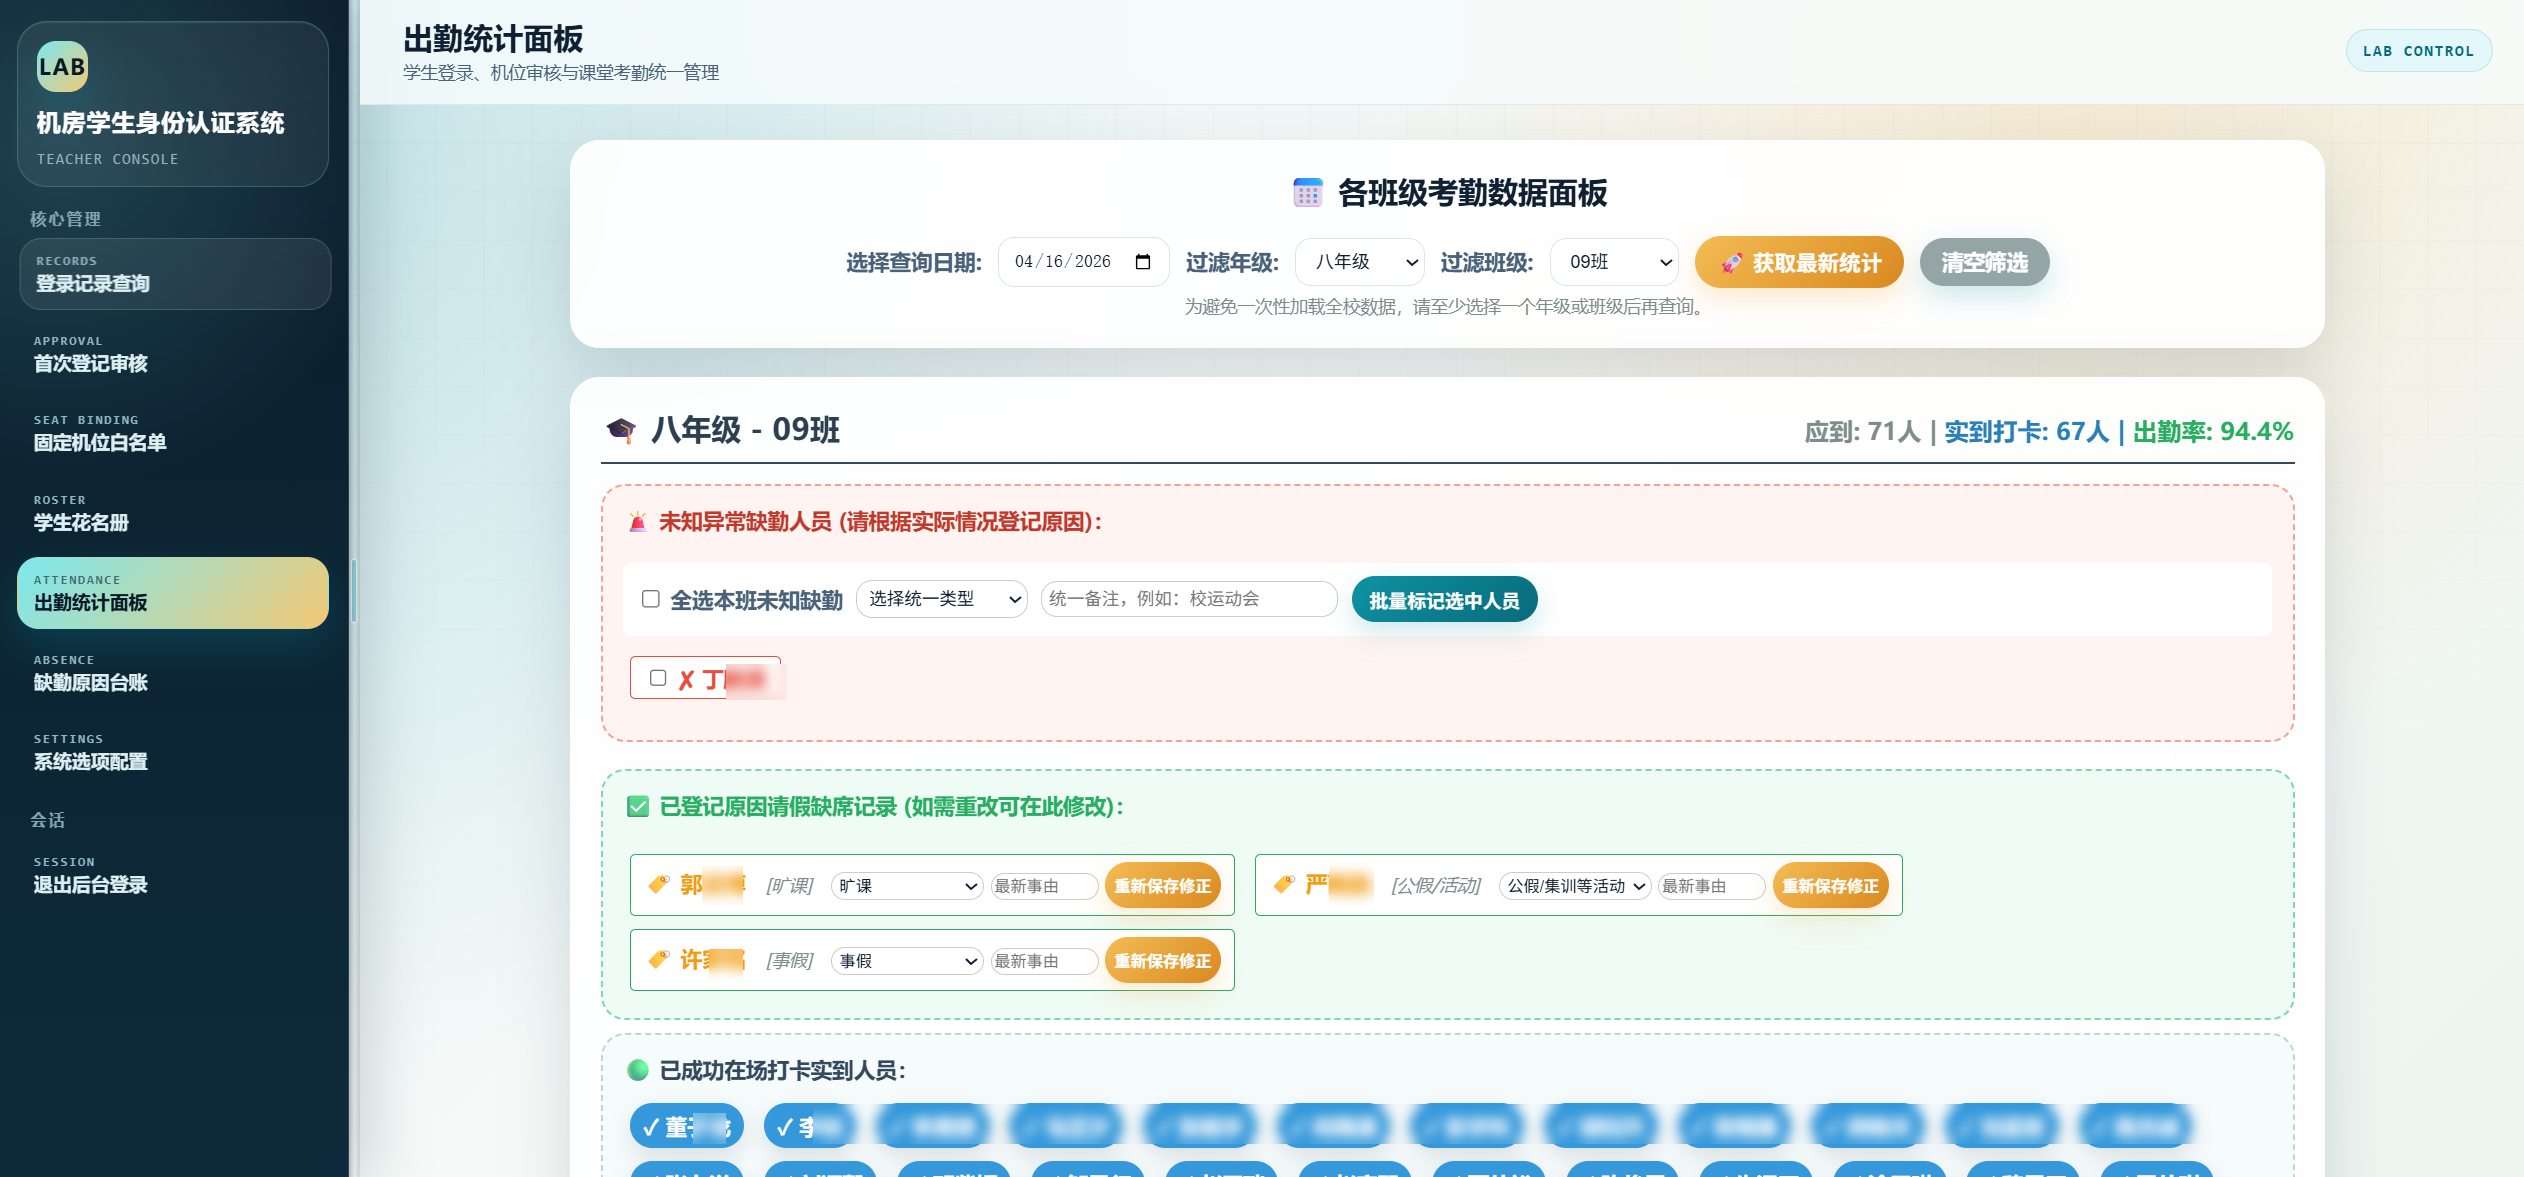Open 缺勤原因台账 page
The width and height of the screenshot is (2524, 1177).
coord(175,673)
